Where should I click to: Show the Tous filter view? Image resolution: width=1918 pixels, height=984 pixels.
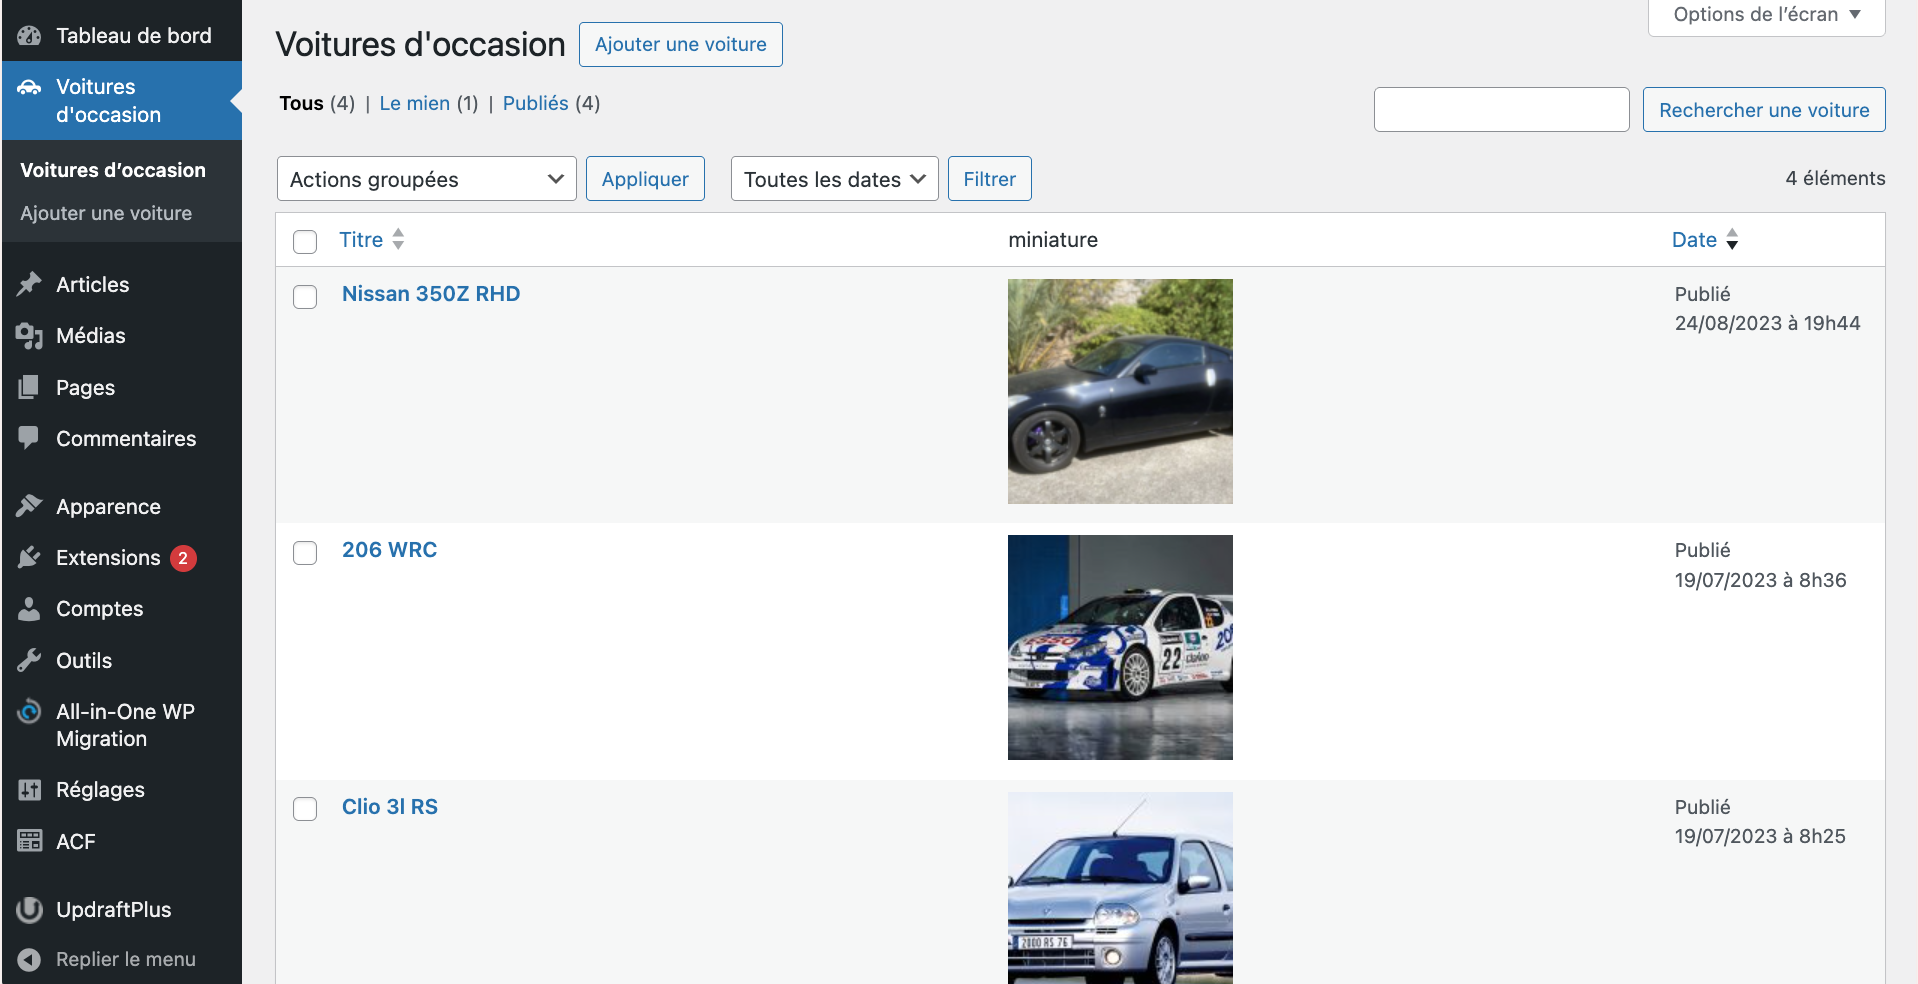pyautogui.click(x=302, y=103)
